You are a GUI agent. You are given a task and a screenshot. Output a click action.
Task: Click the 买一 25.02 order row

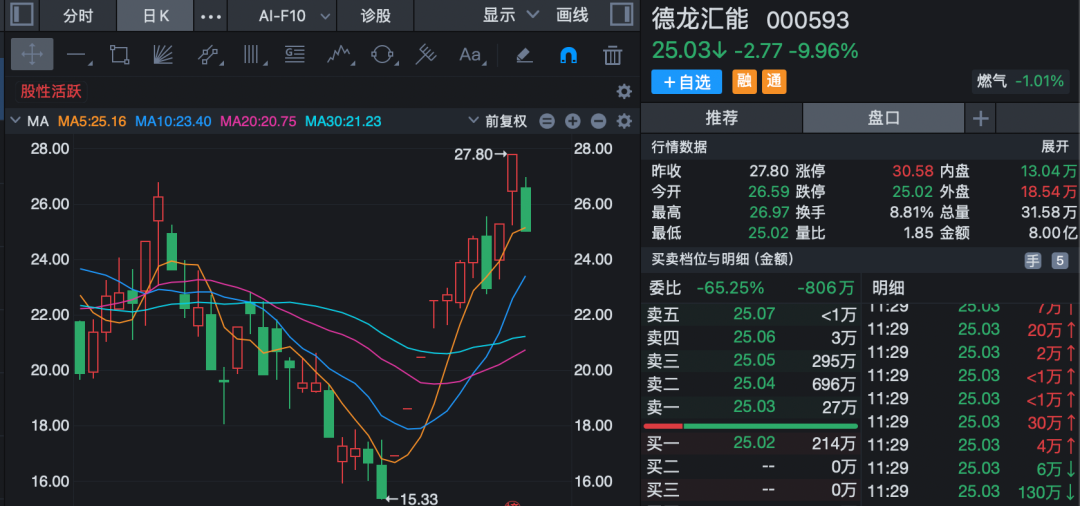751,443
